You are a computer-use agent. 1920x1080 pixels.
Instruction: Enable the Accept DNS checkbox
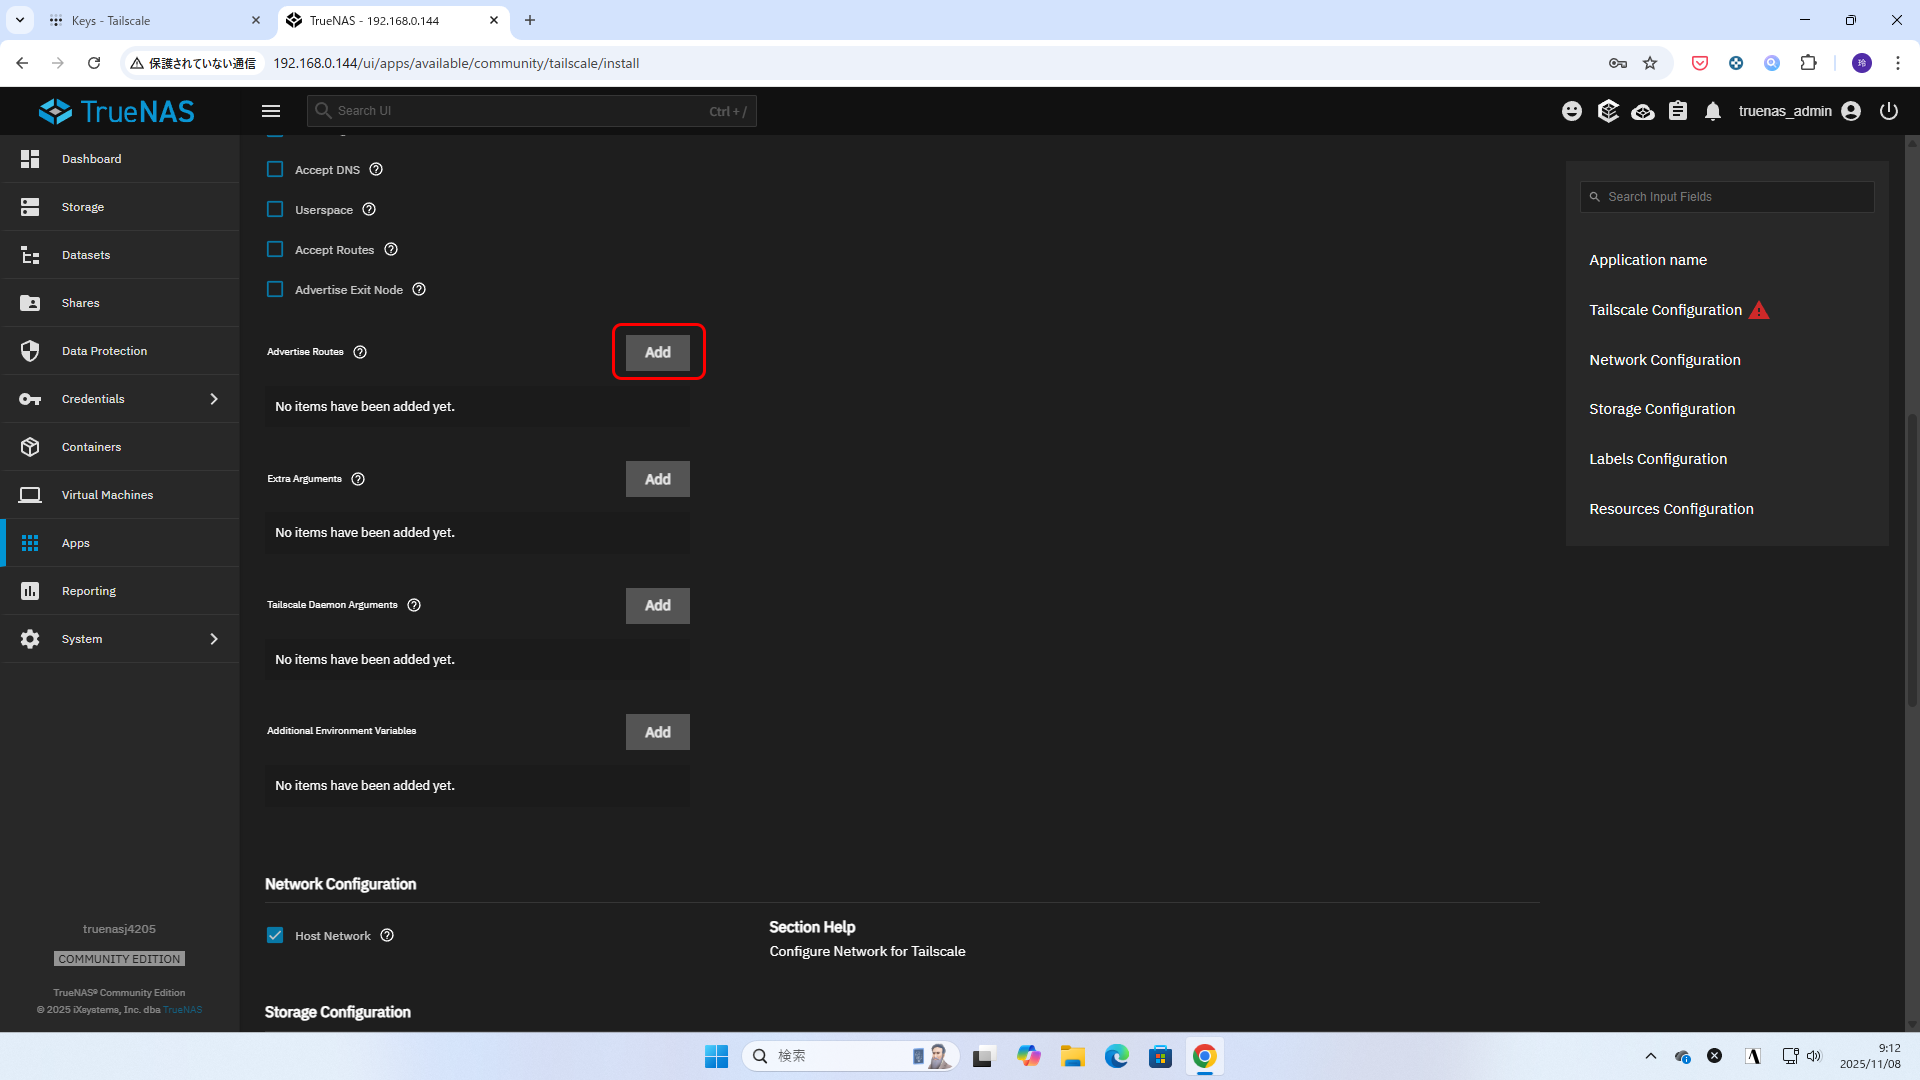pyautogui.click(x=275, y=169)
